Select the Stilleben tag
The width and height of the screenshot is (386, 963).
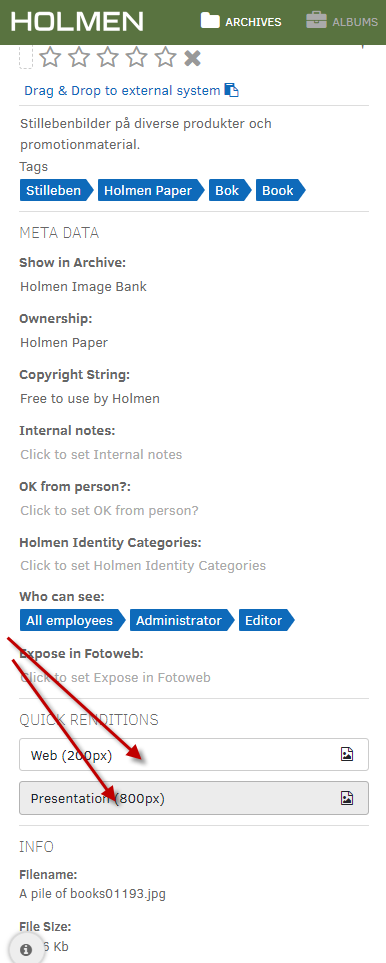click(x=56, y=190)
